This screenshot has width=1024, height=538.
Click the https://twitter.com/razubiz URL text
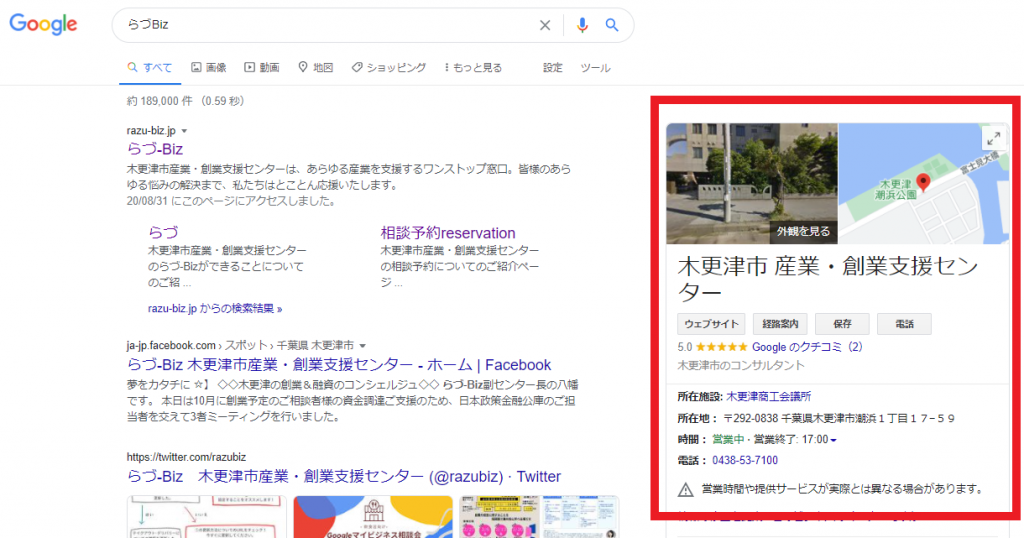click(x=186, y=457)
